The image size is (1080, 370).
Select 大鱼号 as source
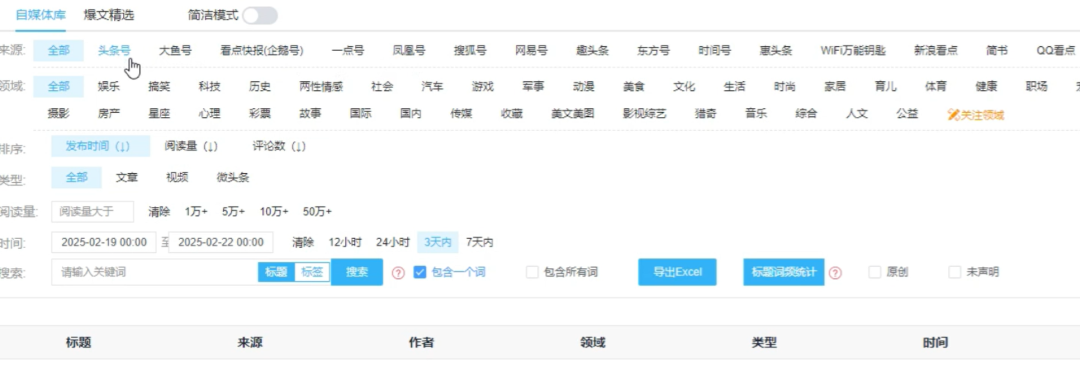[x=175, y=50]
